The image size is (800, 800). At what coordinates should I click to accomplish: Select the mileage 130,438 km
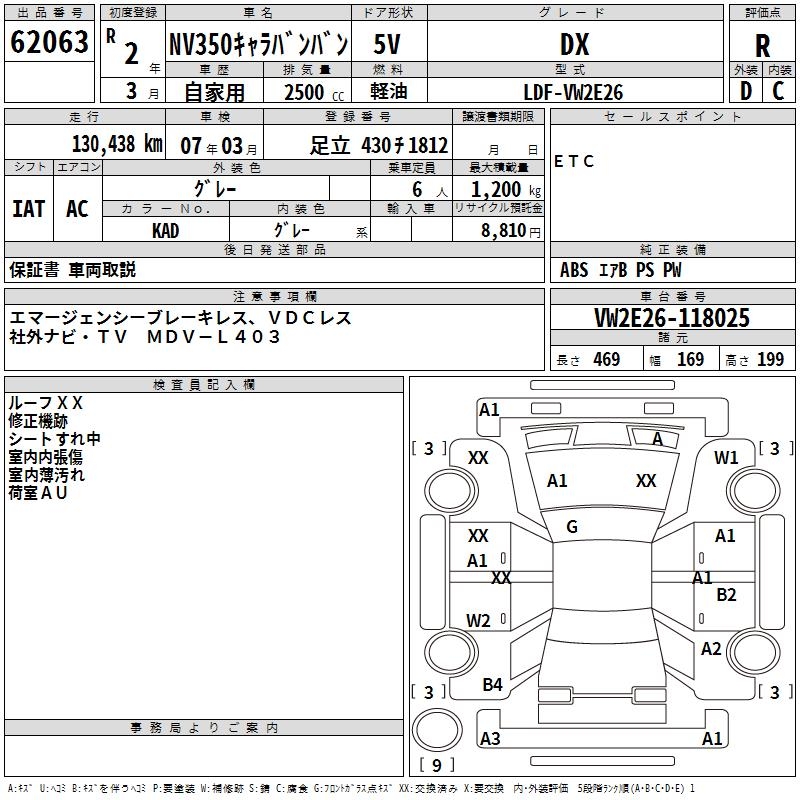coord(117,144)
